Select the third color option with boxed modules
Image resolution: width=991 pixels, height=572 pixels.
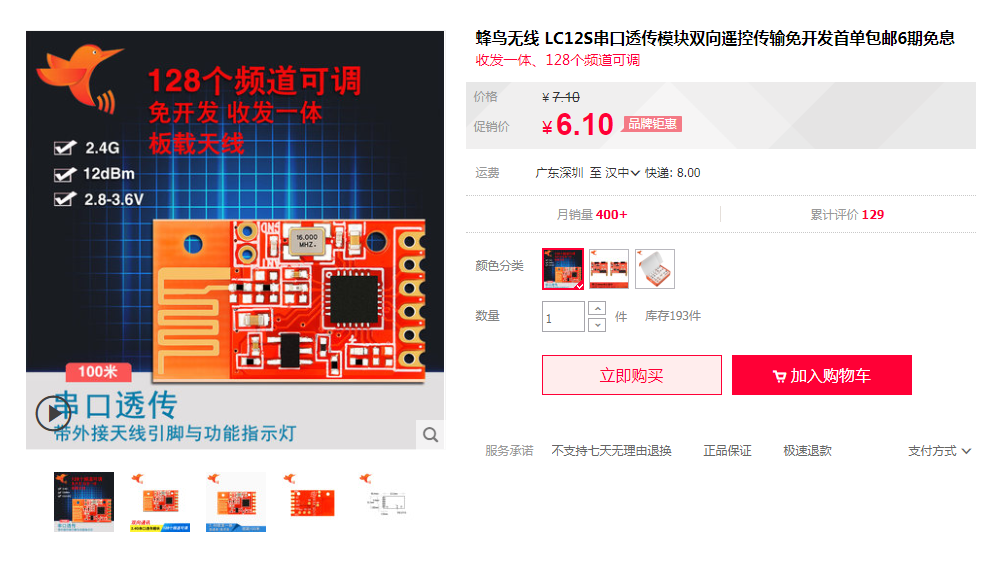tap(655, 269)
